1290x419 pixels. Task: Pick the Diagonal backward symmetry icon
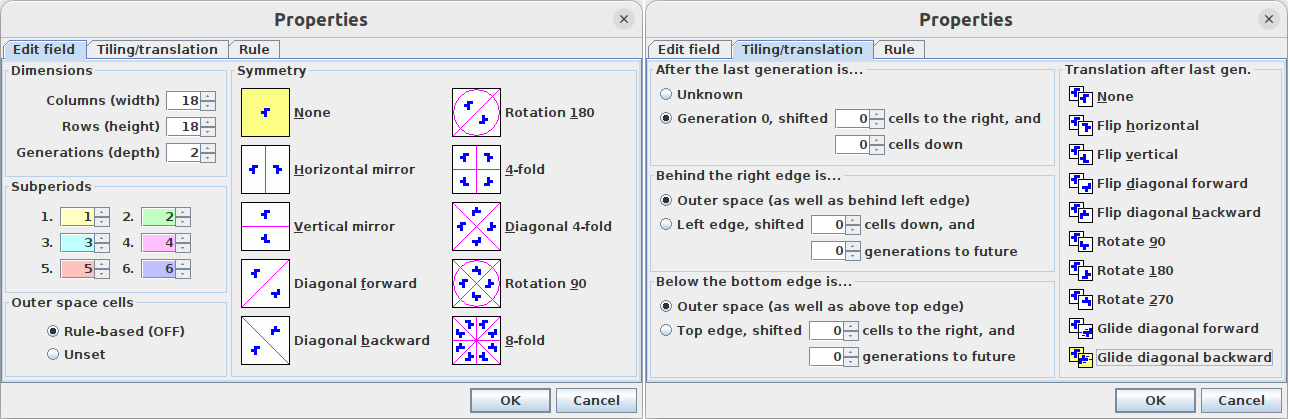tap(265, 340)
